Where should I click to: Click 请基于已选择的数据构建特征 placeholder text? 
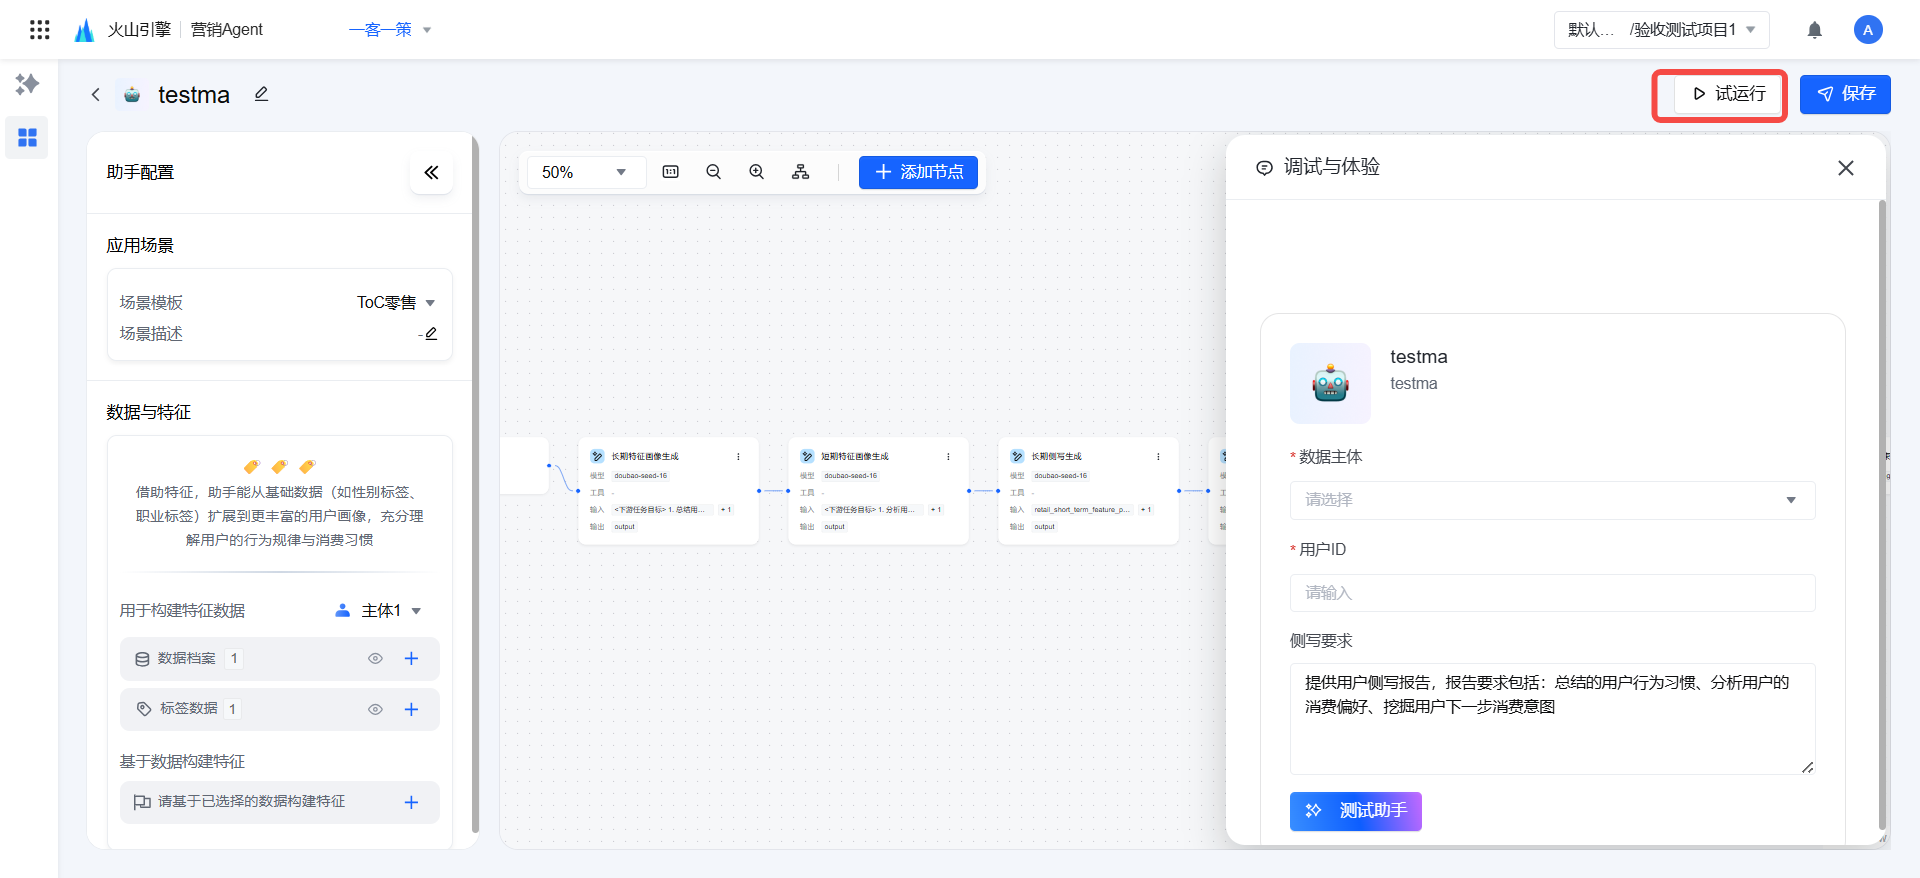pyautogui.click(x=252, y=802)
